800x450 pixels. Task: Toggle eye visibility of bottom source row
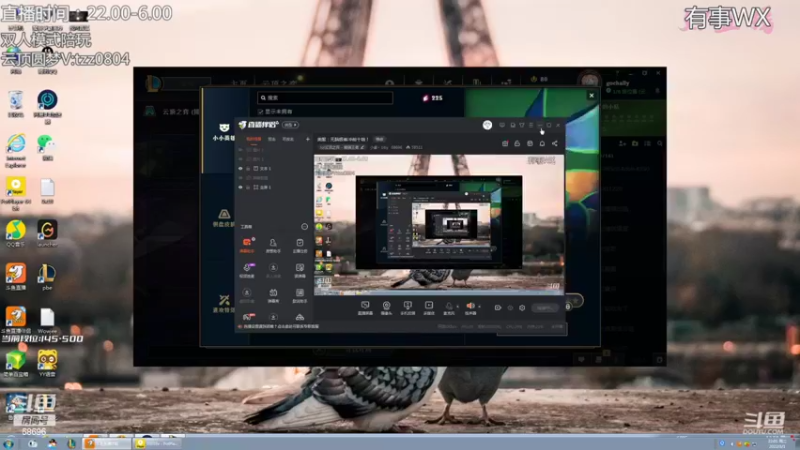point(240,187)
